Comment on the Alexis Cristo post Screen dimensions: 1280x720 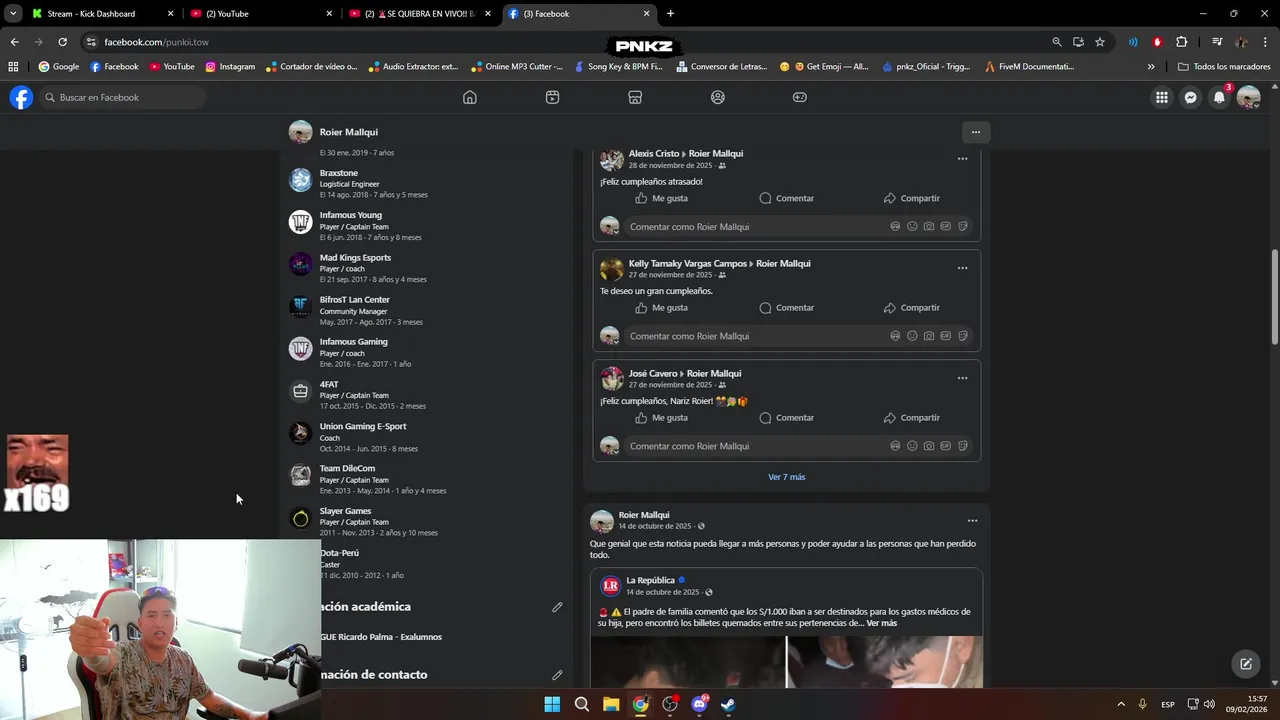pyautogui.click(x=786, y=198)
